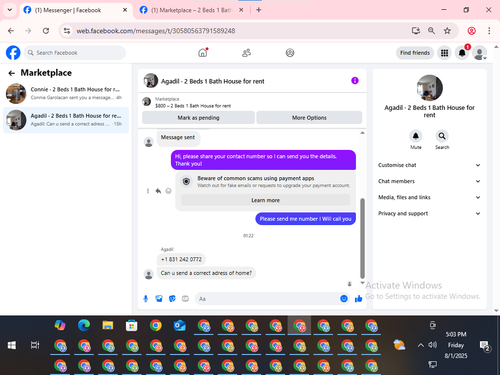Open the Connie house rent conversation

(66, 93)
